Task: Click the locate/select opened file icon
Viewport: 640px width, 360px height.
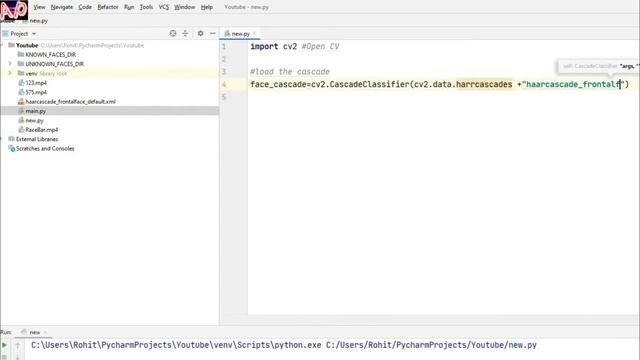Action: pos(173,33)
